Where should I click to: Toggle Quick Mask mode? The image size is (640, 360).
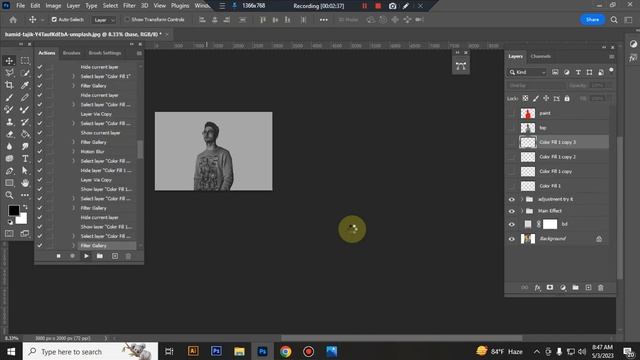click(9, 233)
